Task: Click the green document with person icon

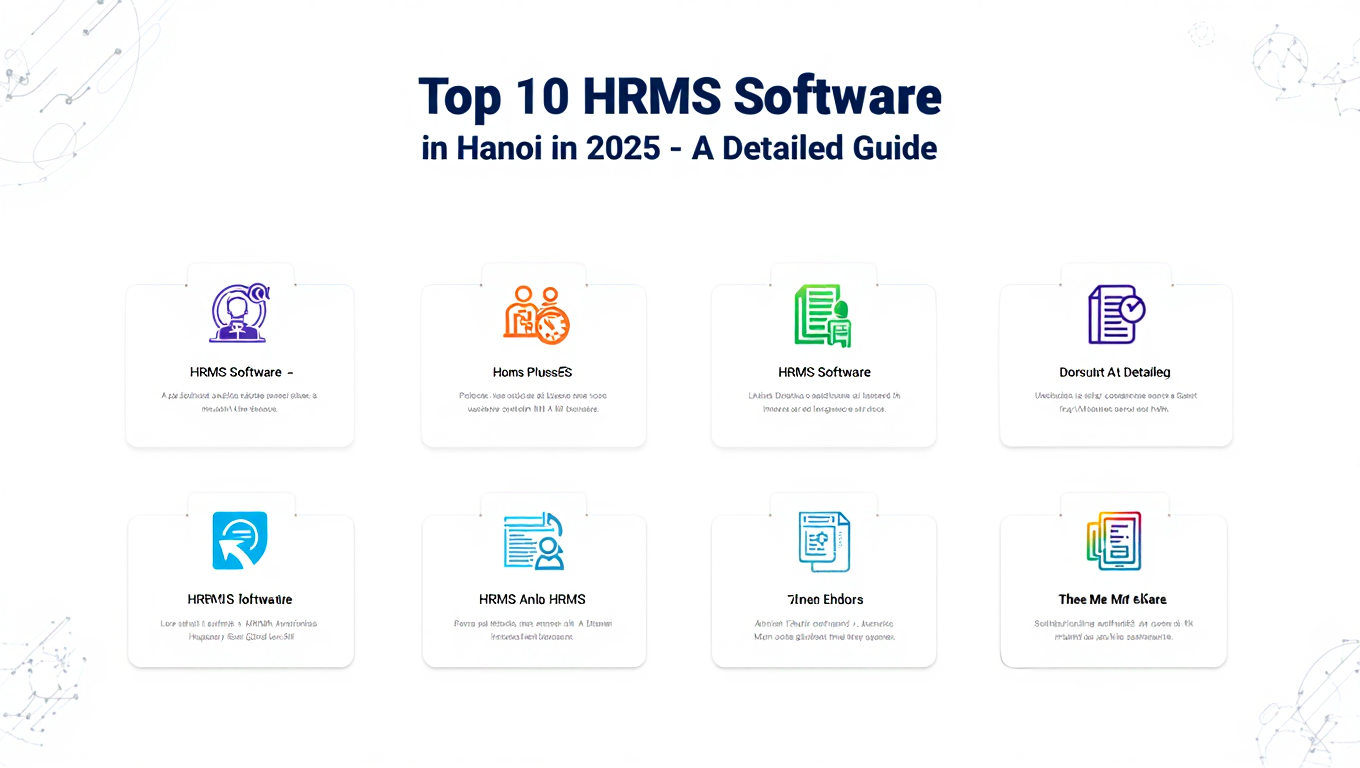Action: point(822,315)
